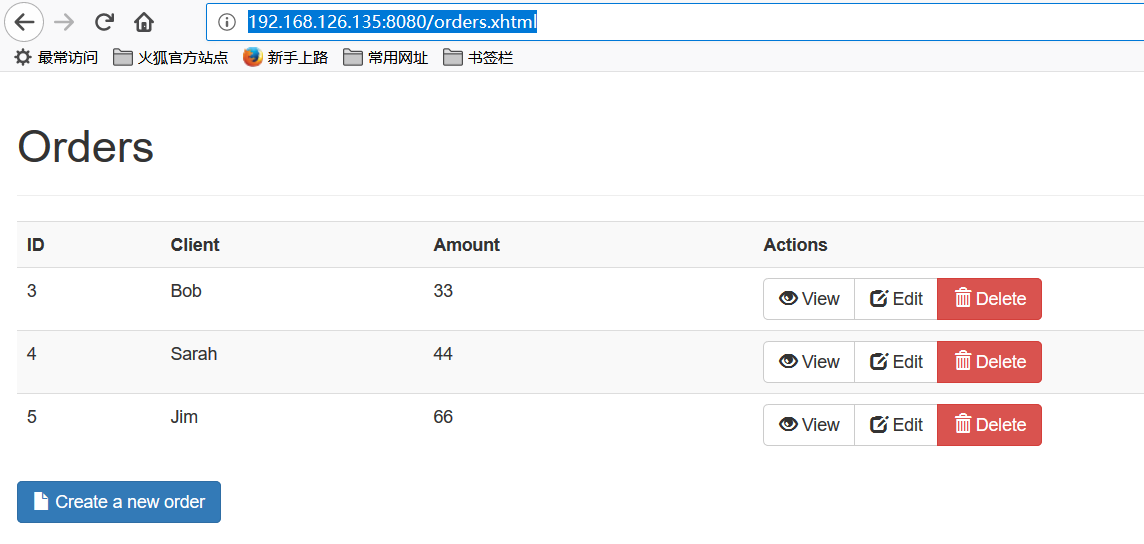View Jim's order
Image resolution: width=1144 pixels, height=544 pixels.
click(808, 425)
